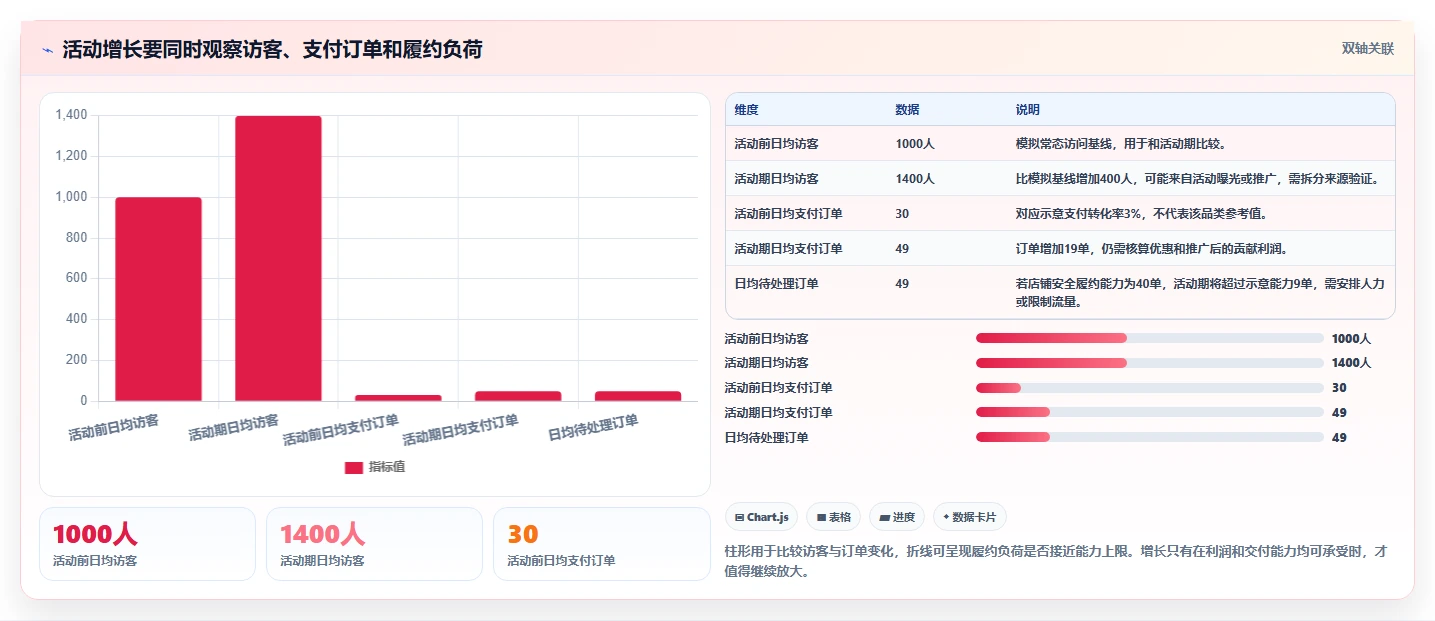Click the note 对应示意支付转化率3%

[1141, 214]
